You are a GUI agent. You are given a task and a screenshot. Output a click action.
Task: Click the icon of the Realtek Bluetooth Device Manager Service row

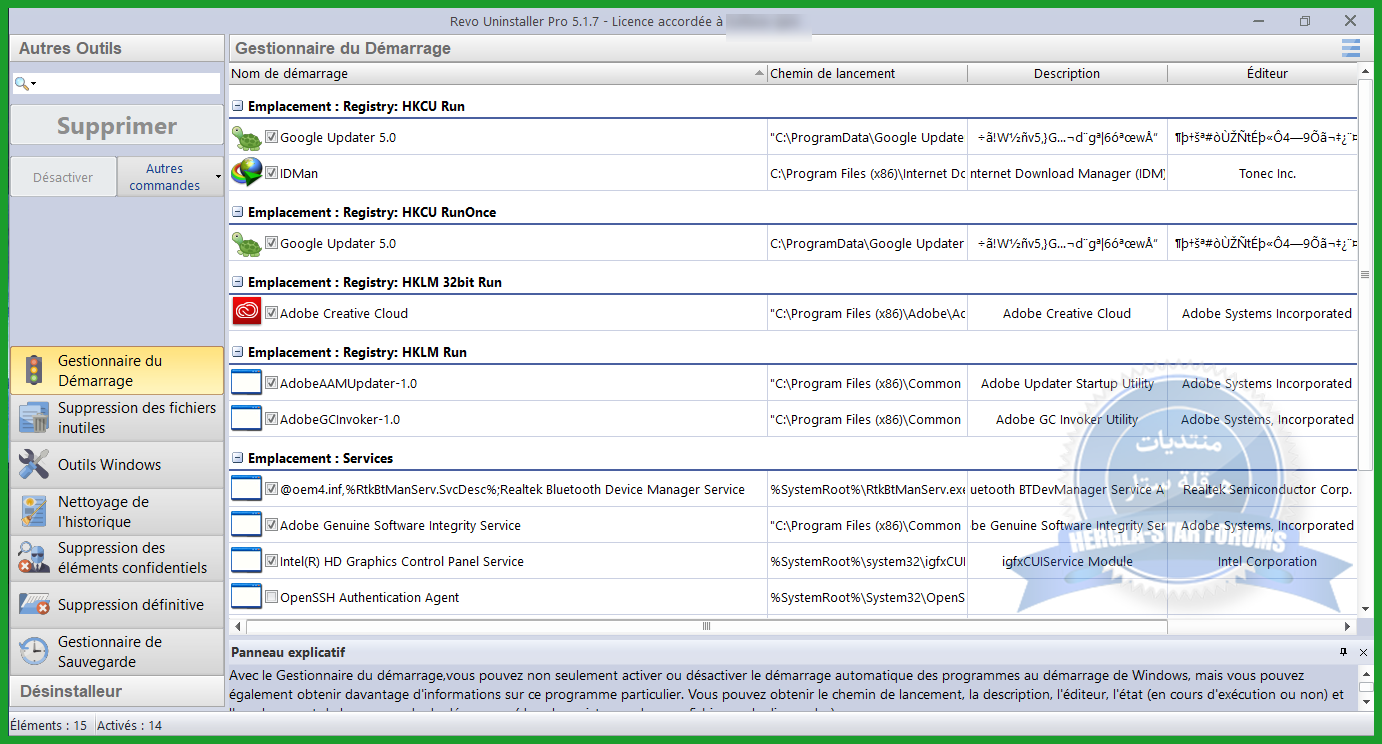(246, 490)
